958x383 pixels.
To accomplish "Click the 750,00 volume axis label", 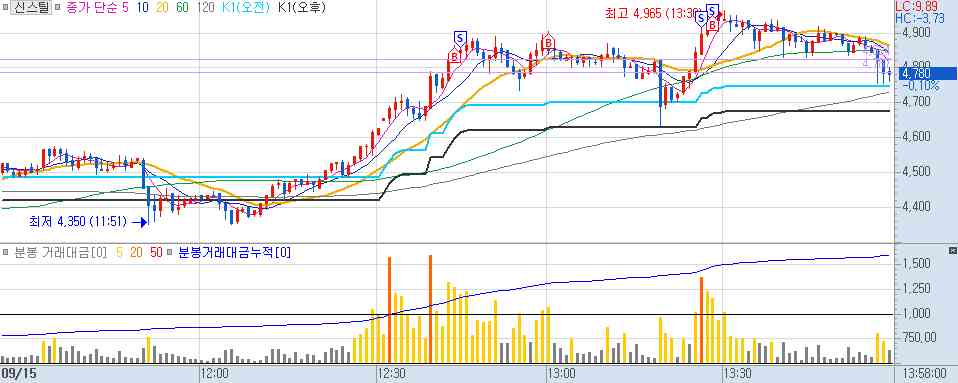I will pyautogui.click(x=920, y=338).
